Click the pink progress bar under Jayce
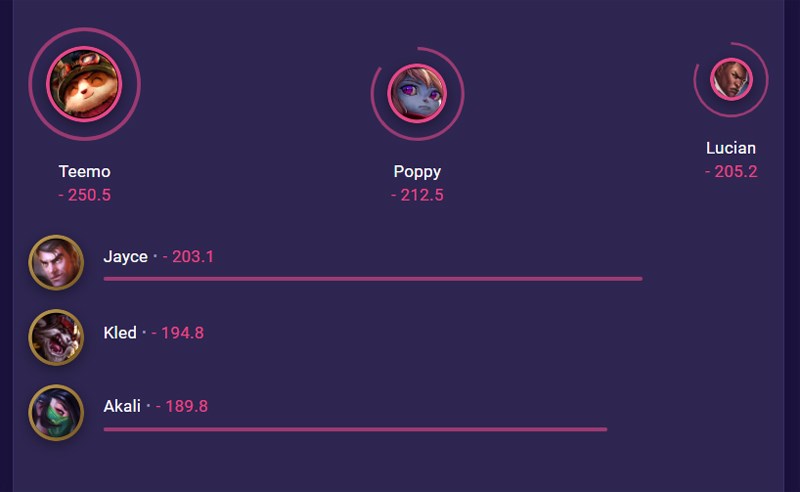The width and height of the screenshot is (800, 492). (x=373, y=279)
